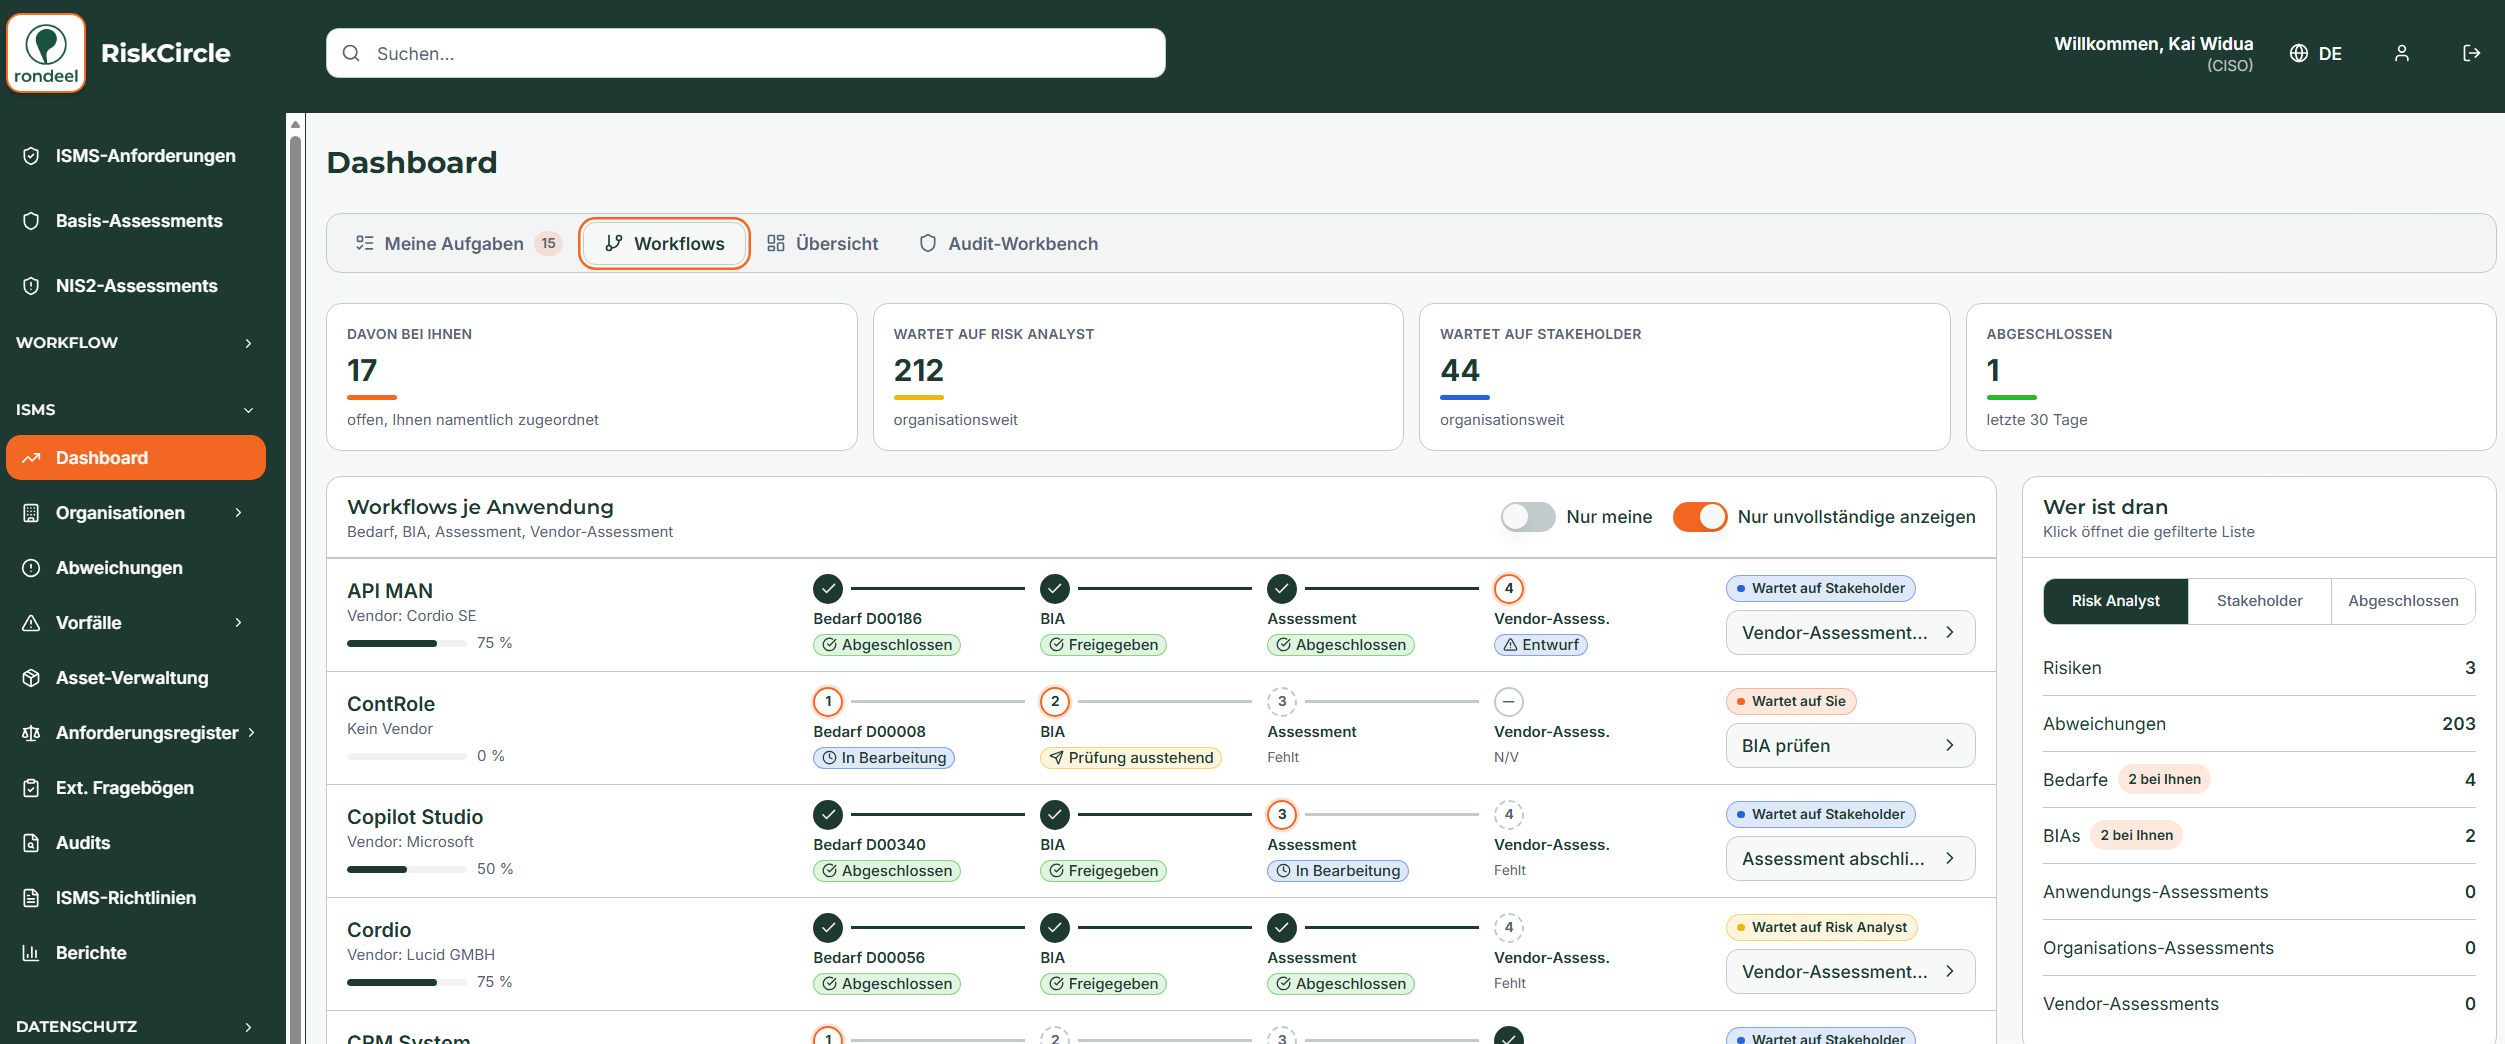Collapse the ISMS sidebar section
This screenshot has width=2505, height=1044.
[136, 410]
